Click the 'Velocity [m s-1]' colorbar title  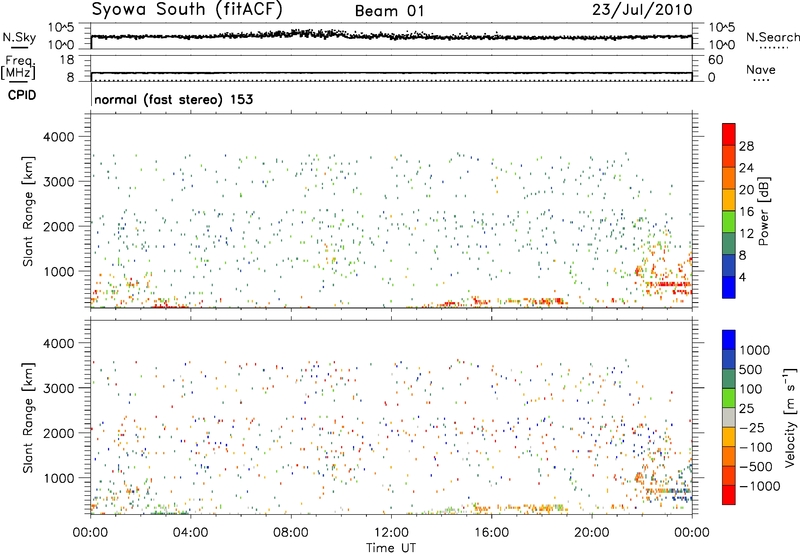[790, 417]
